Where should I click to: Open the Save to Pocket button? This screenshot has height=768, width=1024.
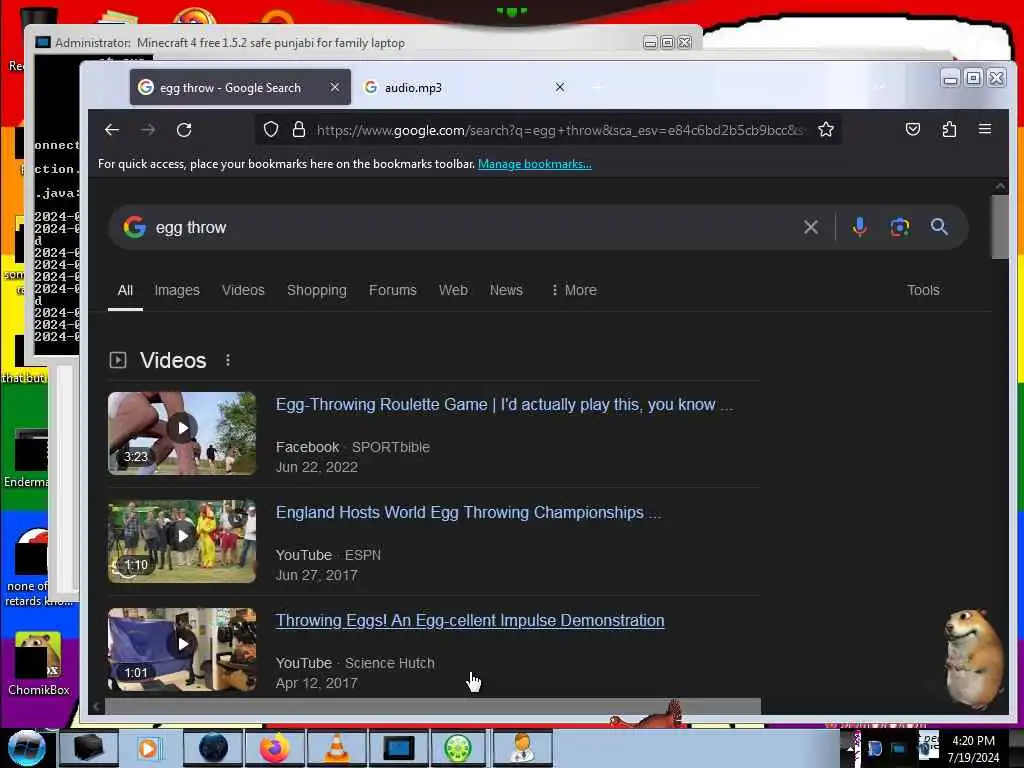point(912,129)
